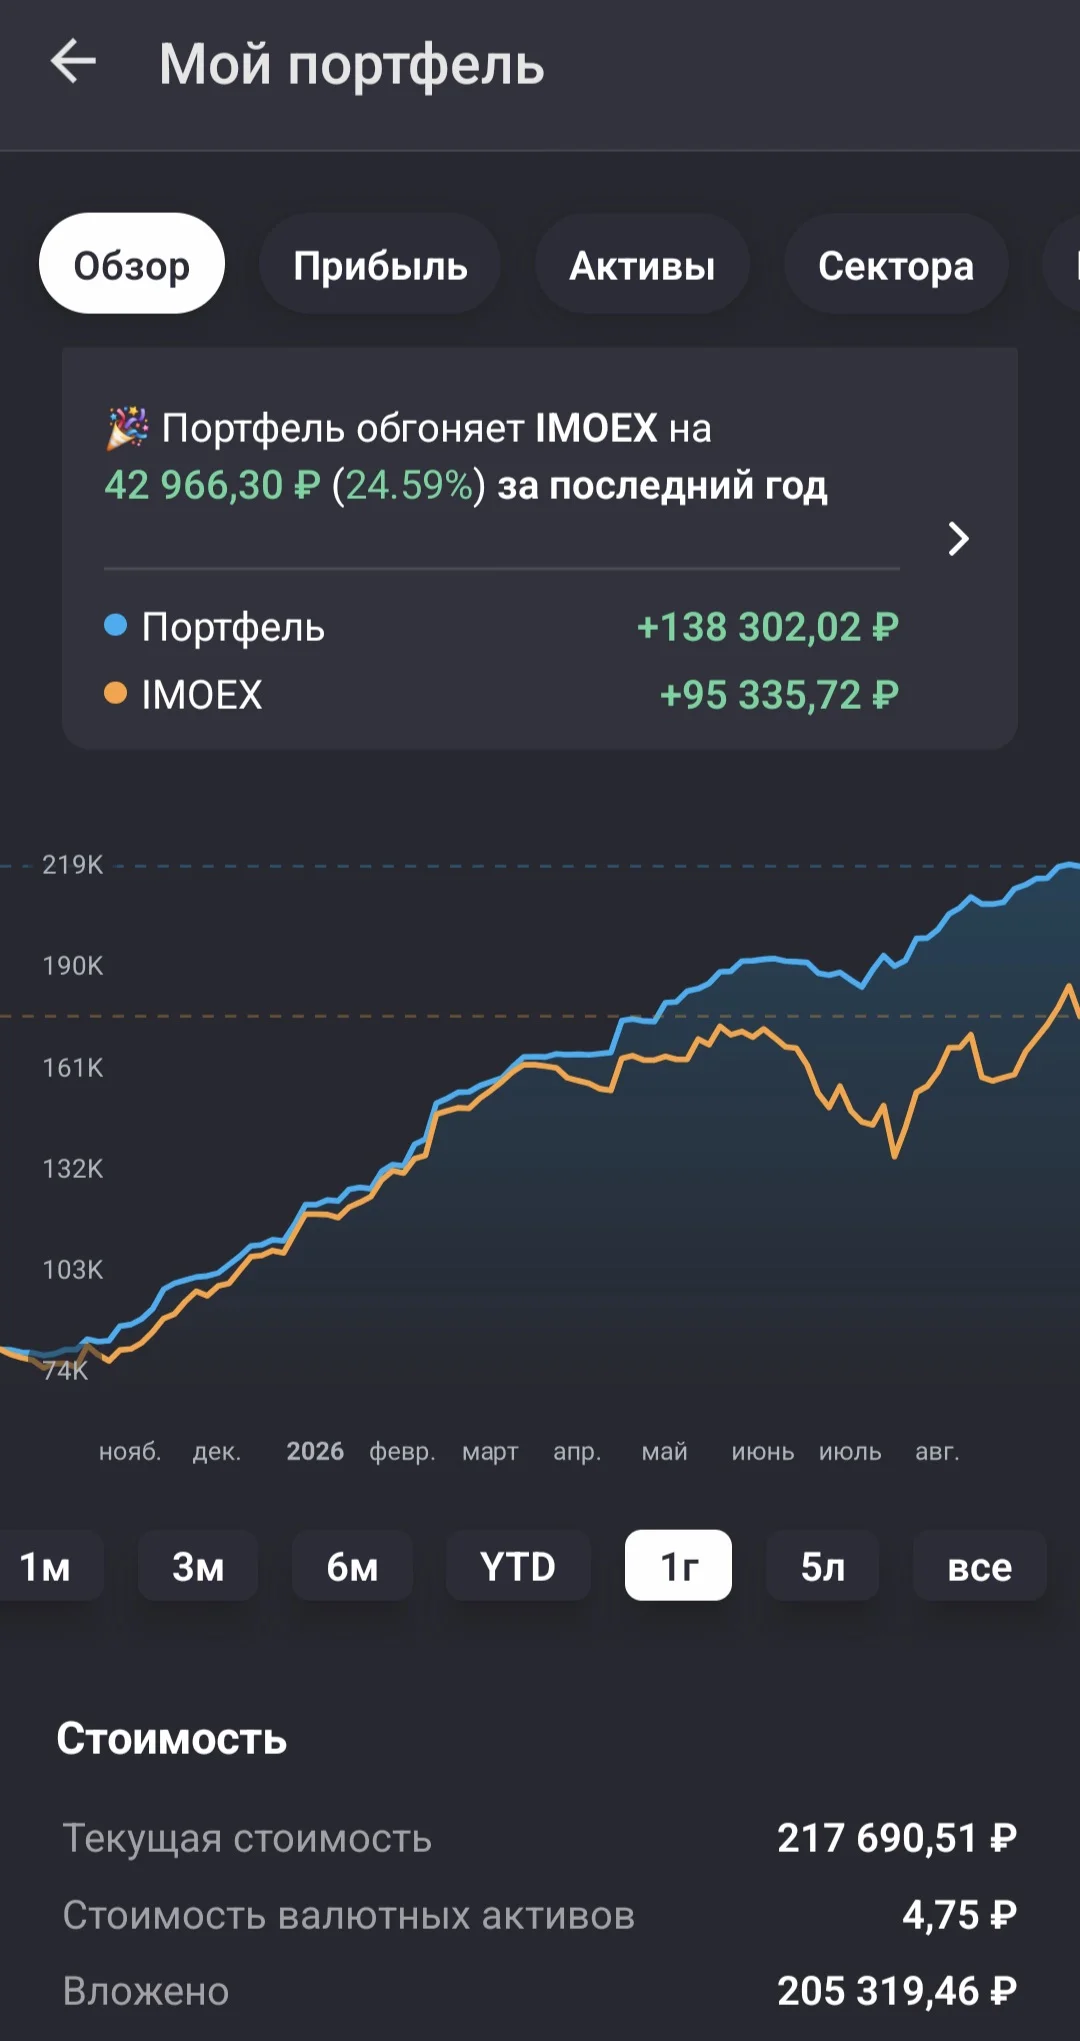Viewport: 1080px width, 2041px height.
Task: Tap the IMOEX legend label
Action: (202, 695)
